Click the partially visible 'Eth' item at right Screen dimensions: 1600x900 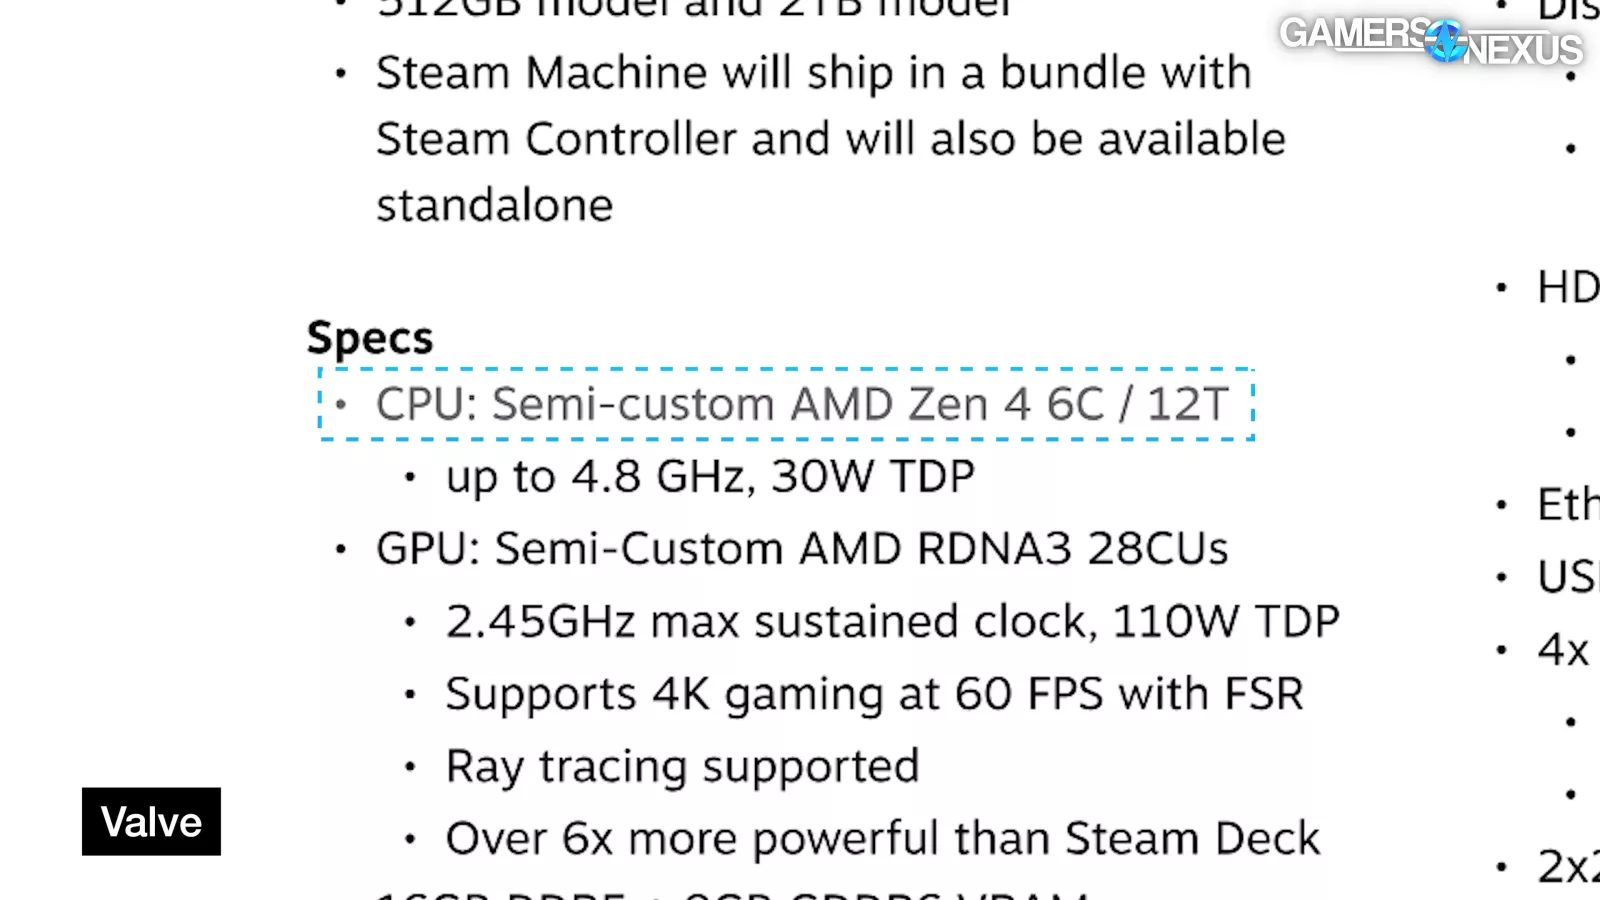tap(1567, 504)
